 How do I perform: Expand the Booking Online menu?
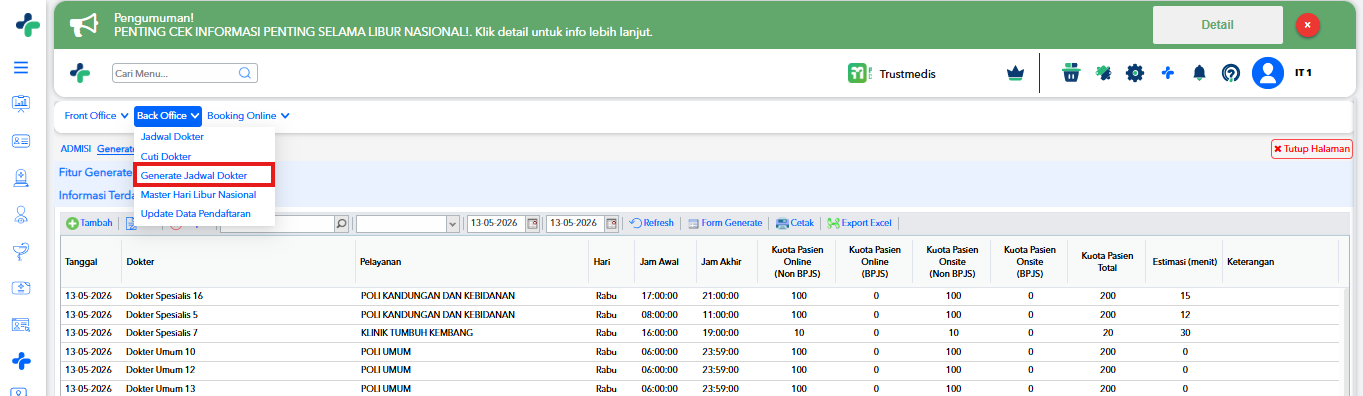pos(248,116)
